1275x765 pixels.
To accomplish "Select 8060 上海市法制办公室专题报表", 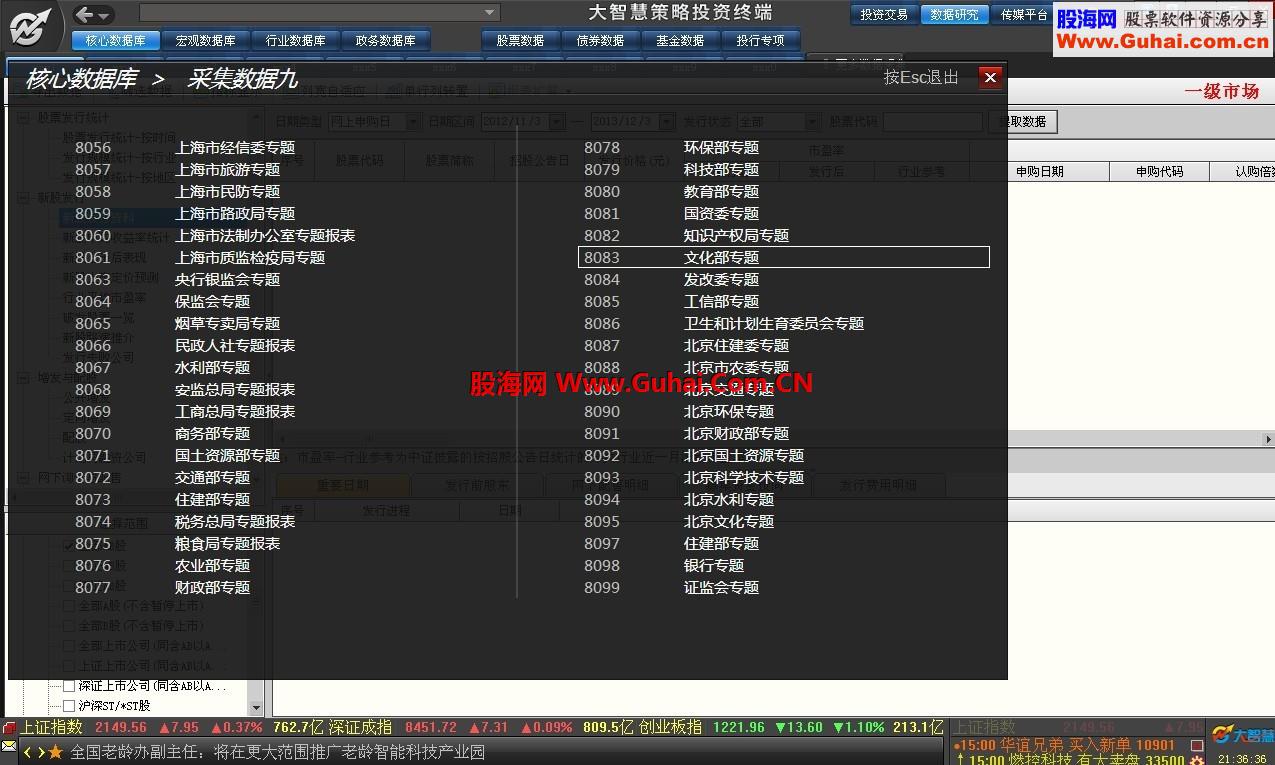I will (x=215, y=235).
